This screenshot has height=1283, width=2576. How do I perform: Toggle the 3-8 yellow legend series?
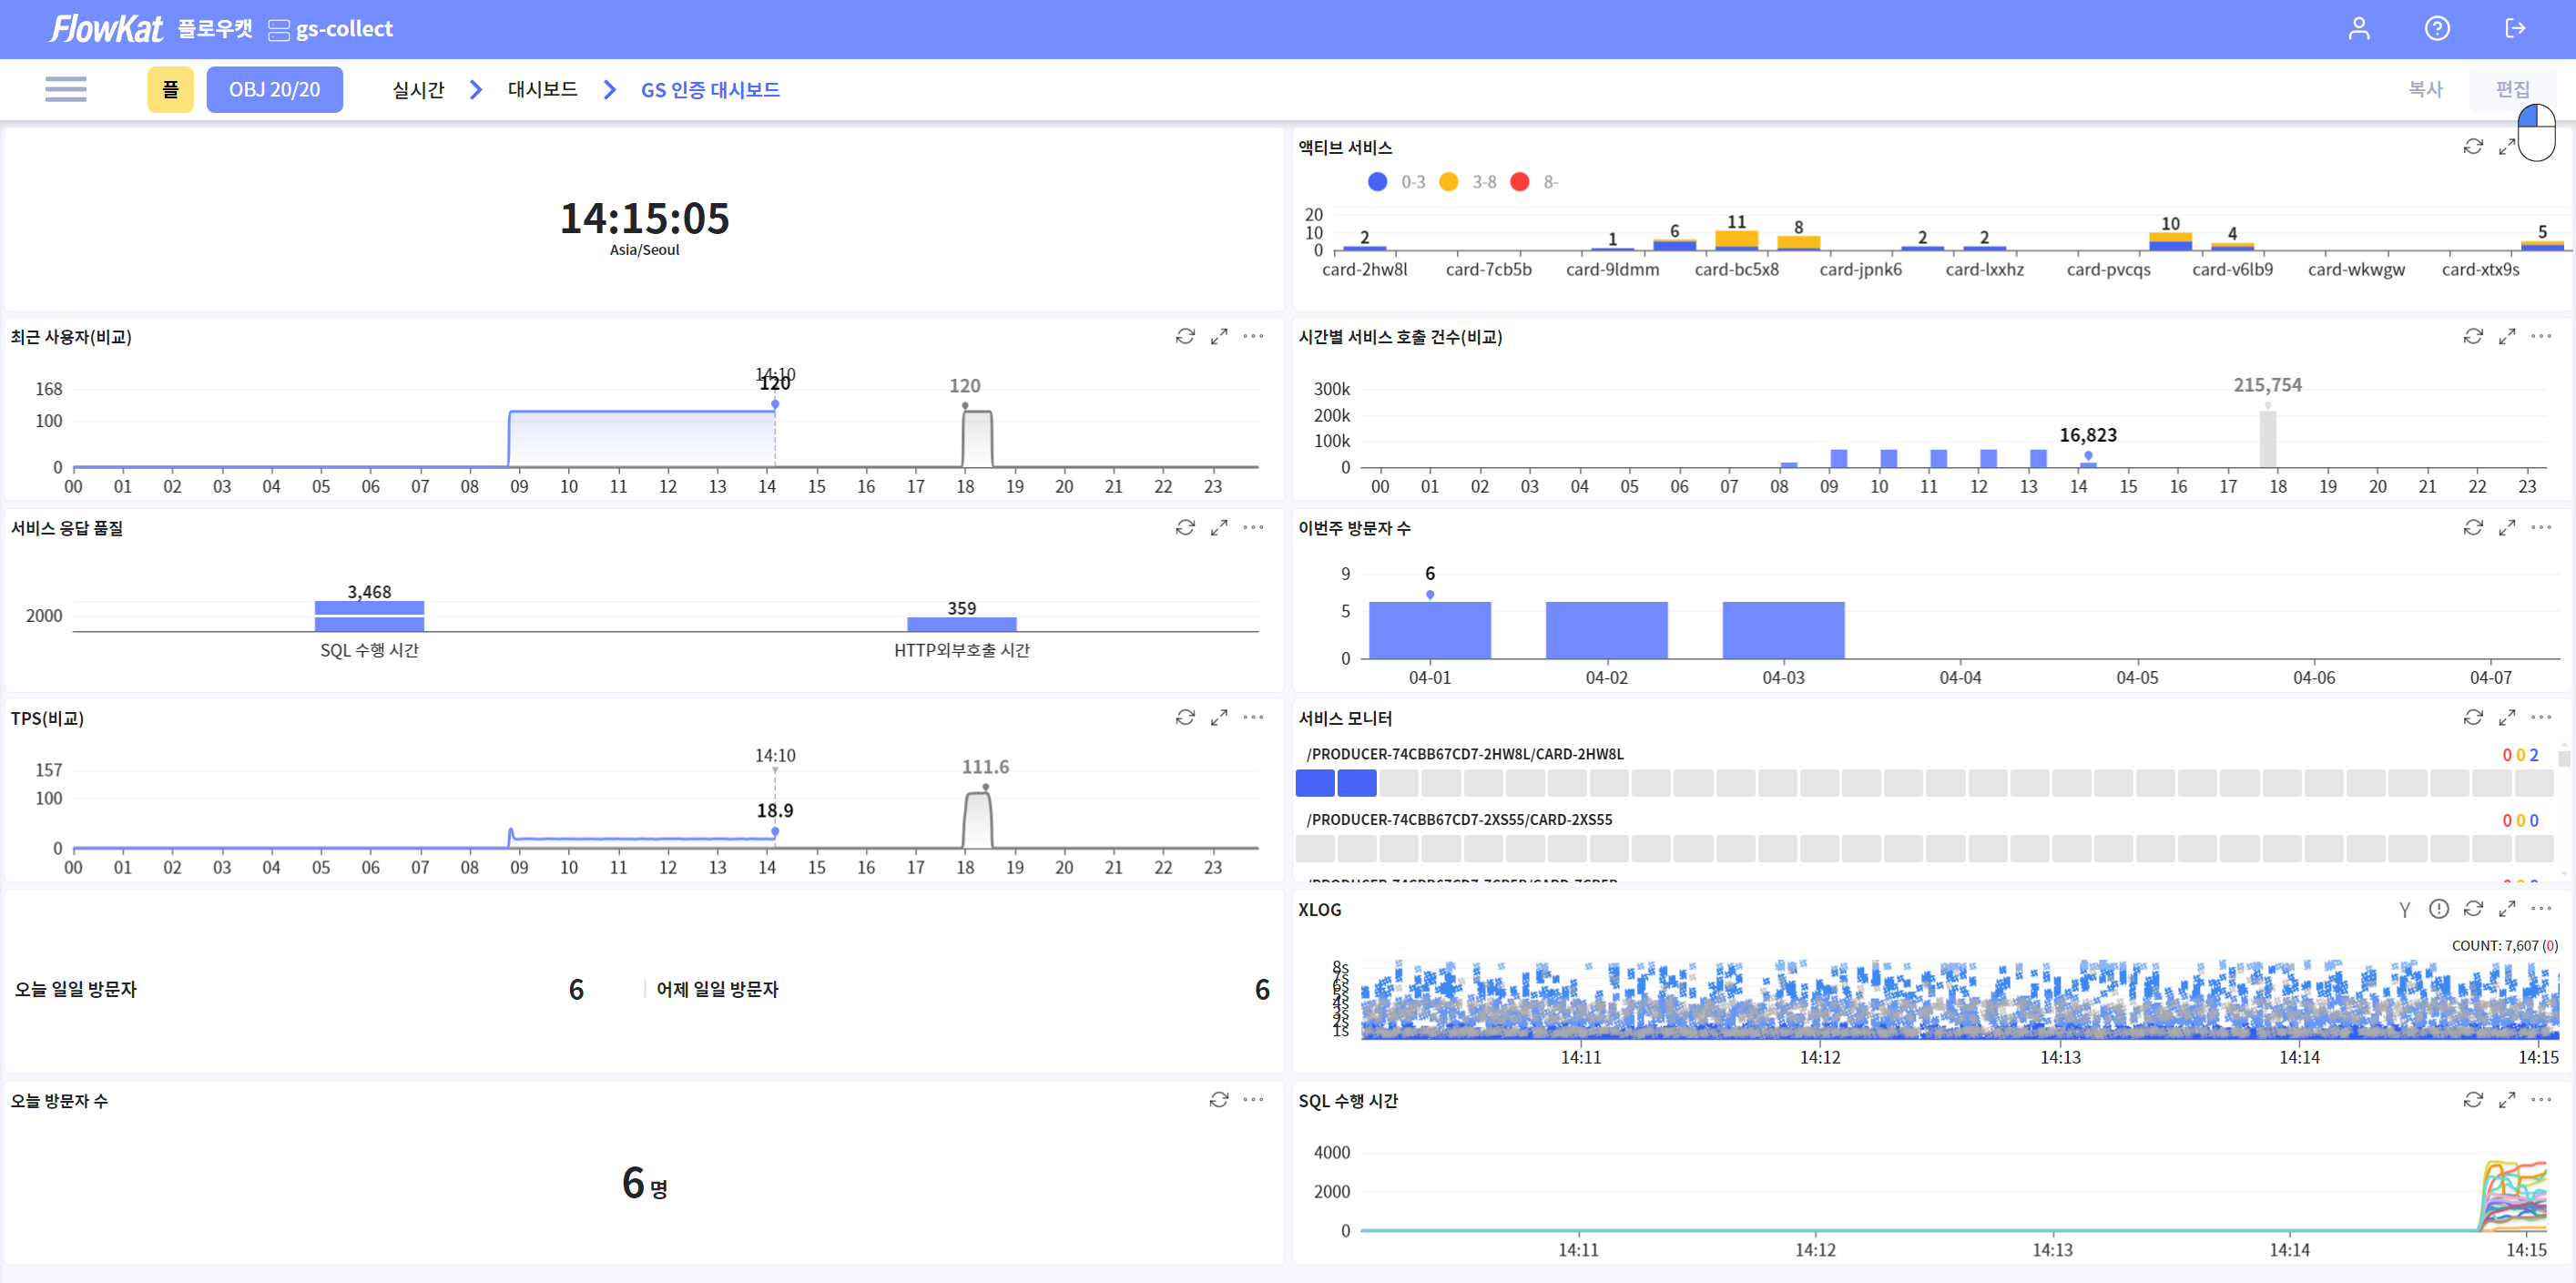(x=1448, y=182)
